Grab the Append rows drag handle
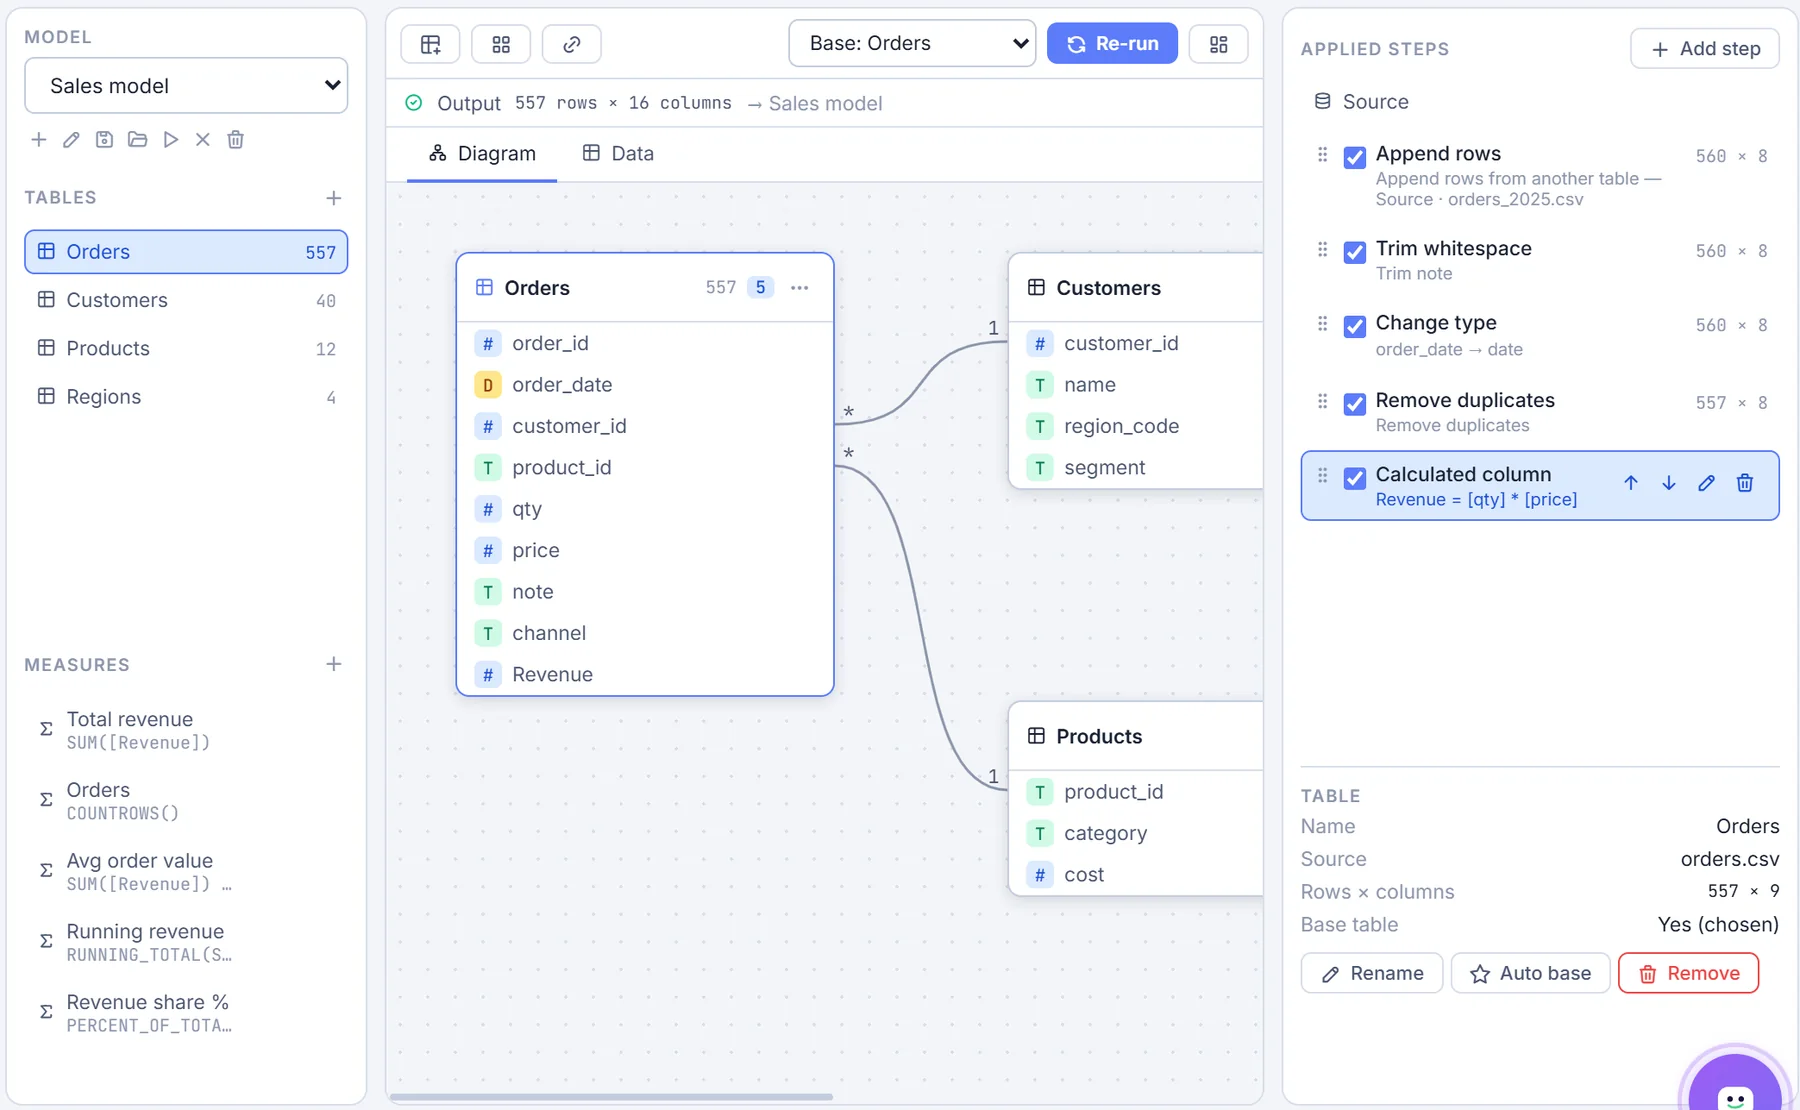 point(1322,155)
